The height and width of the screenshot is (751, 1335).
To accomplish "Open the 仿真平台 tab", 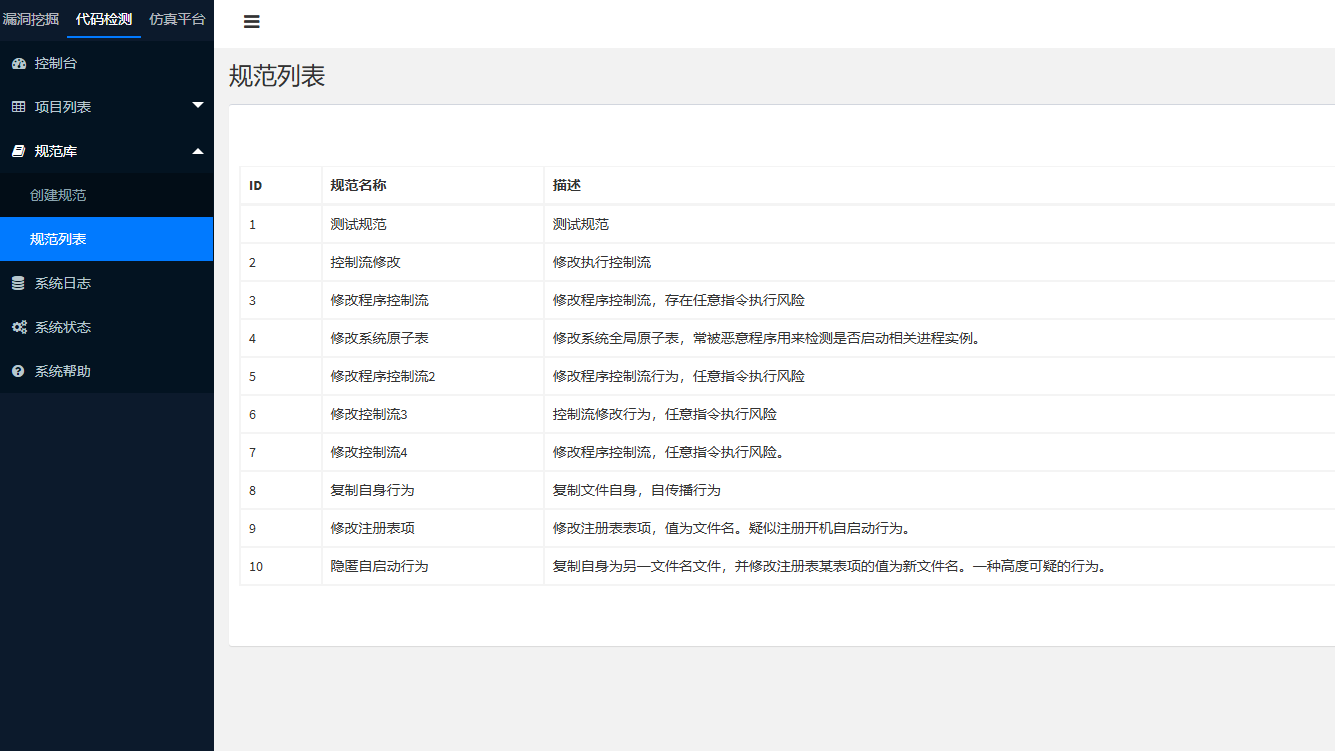I will [177, 18].
